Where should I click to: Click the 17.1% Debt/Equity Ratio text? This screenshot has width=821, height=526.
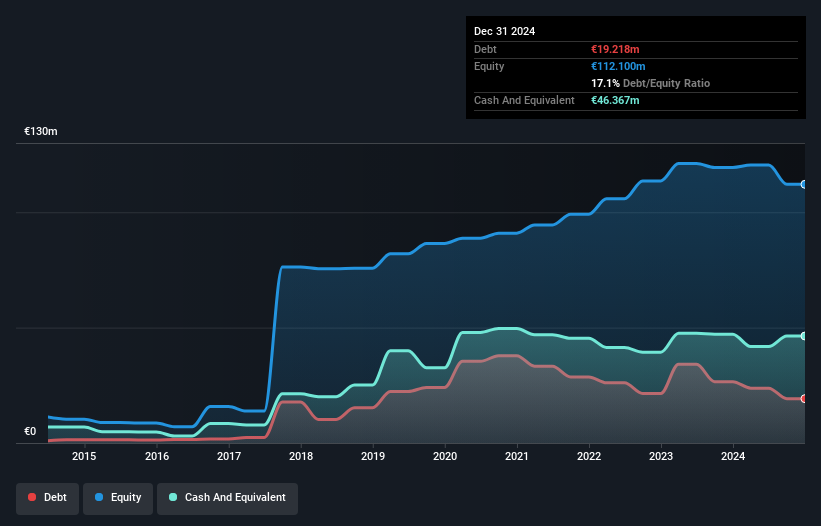[x=650, y=83]
